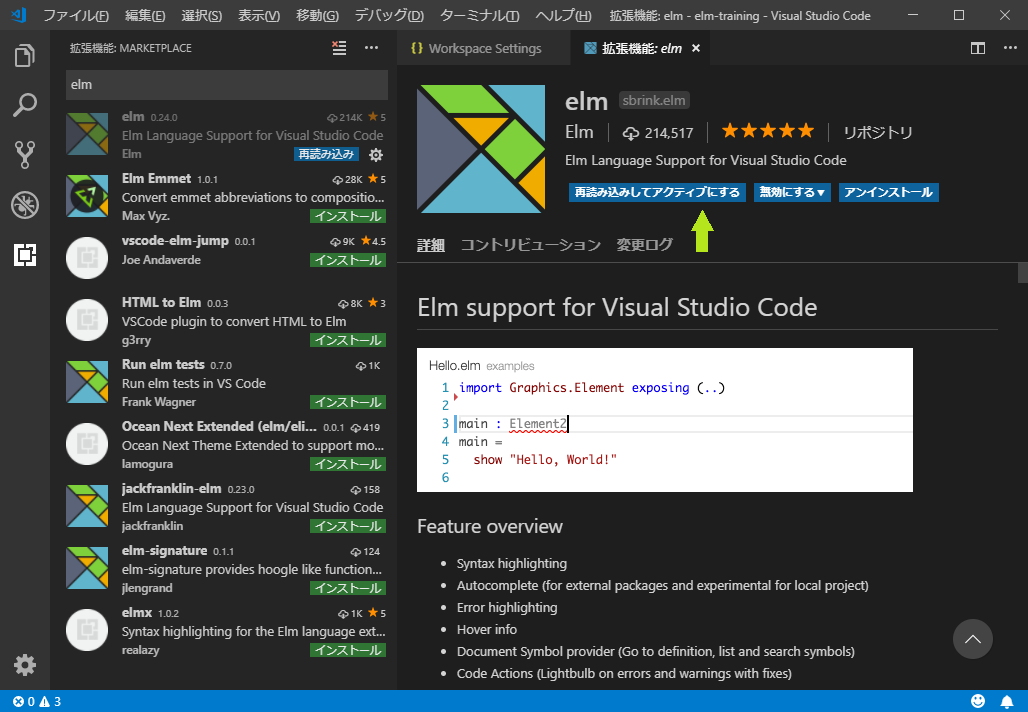Viewport: 1028px width, 712px height.
Task: Open the editor More Actions menu
Action: [x=1008, y=47]
